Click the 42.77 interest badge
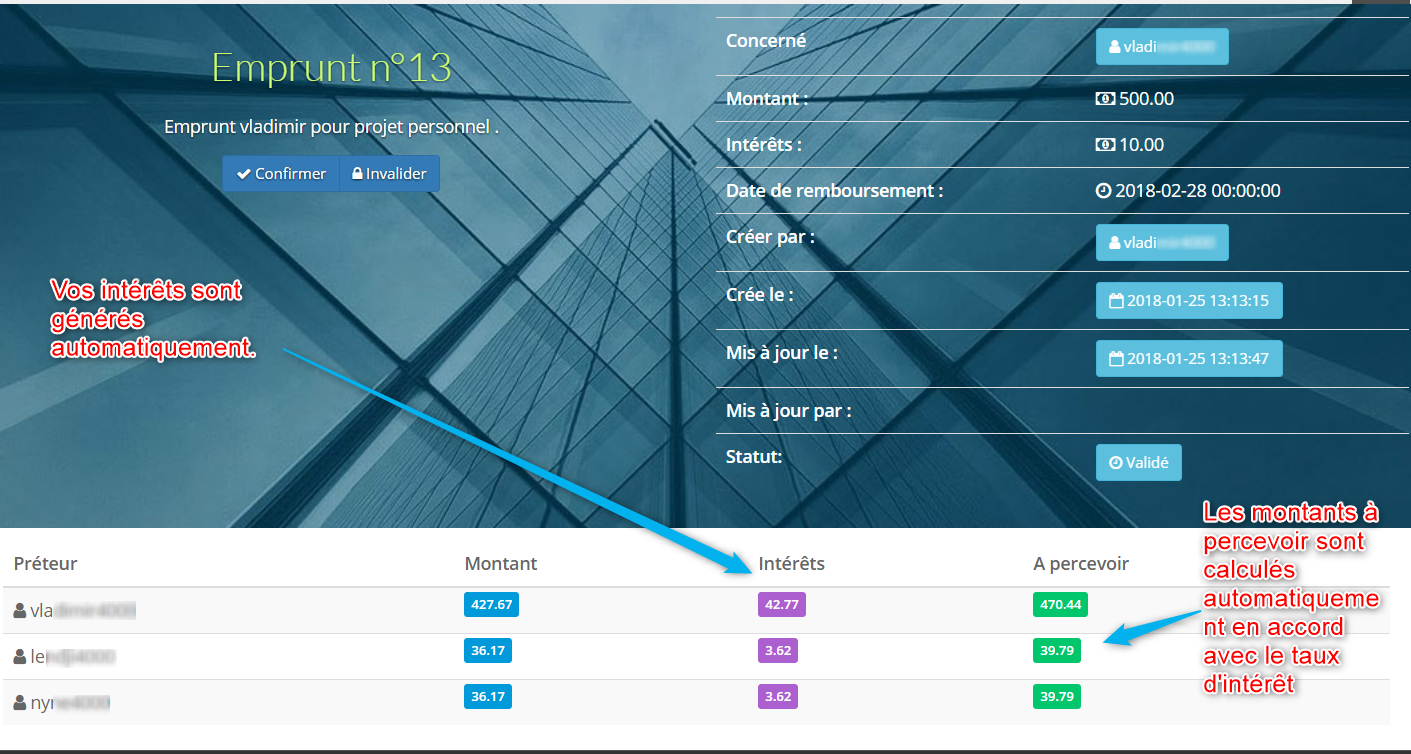Viewport: 1411px width, 754px height. pyautogui.click(x=781, y=604)
